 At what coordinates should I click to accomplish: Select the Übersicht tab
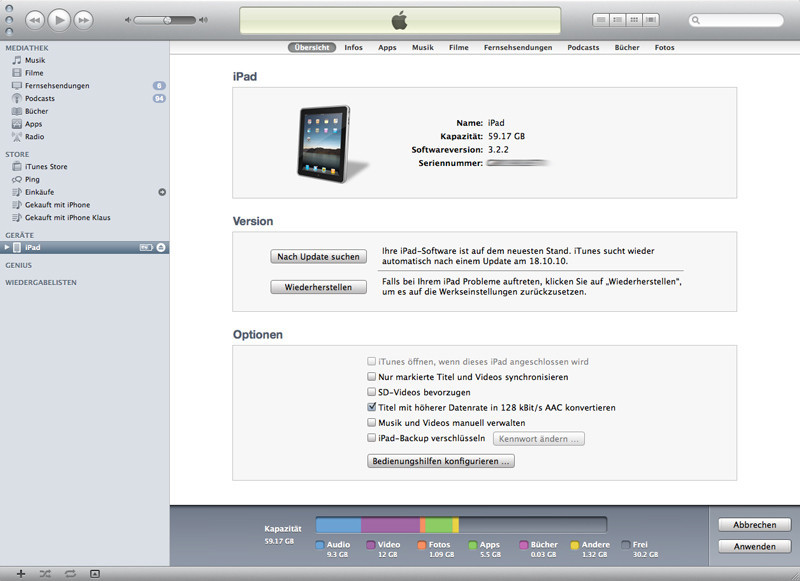(312, 47)
